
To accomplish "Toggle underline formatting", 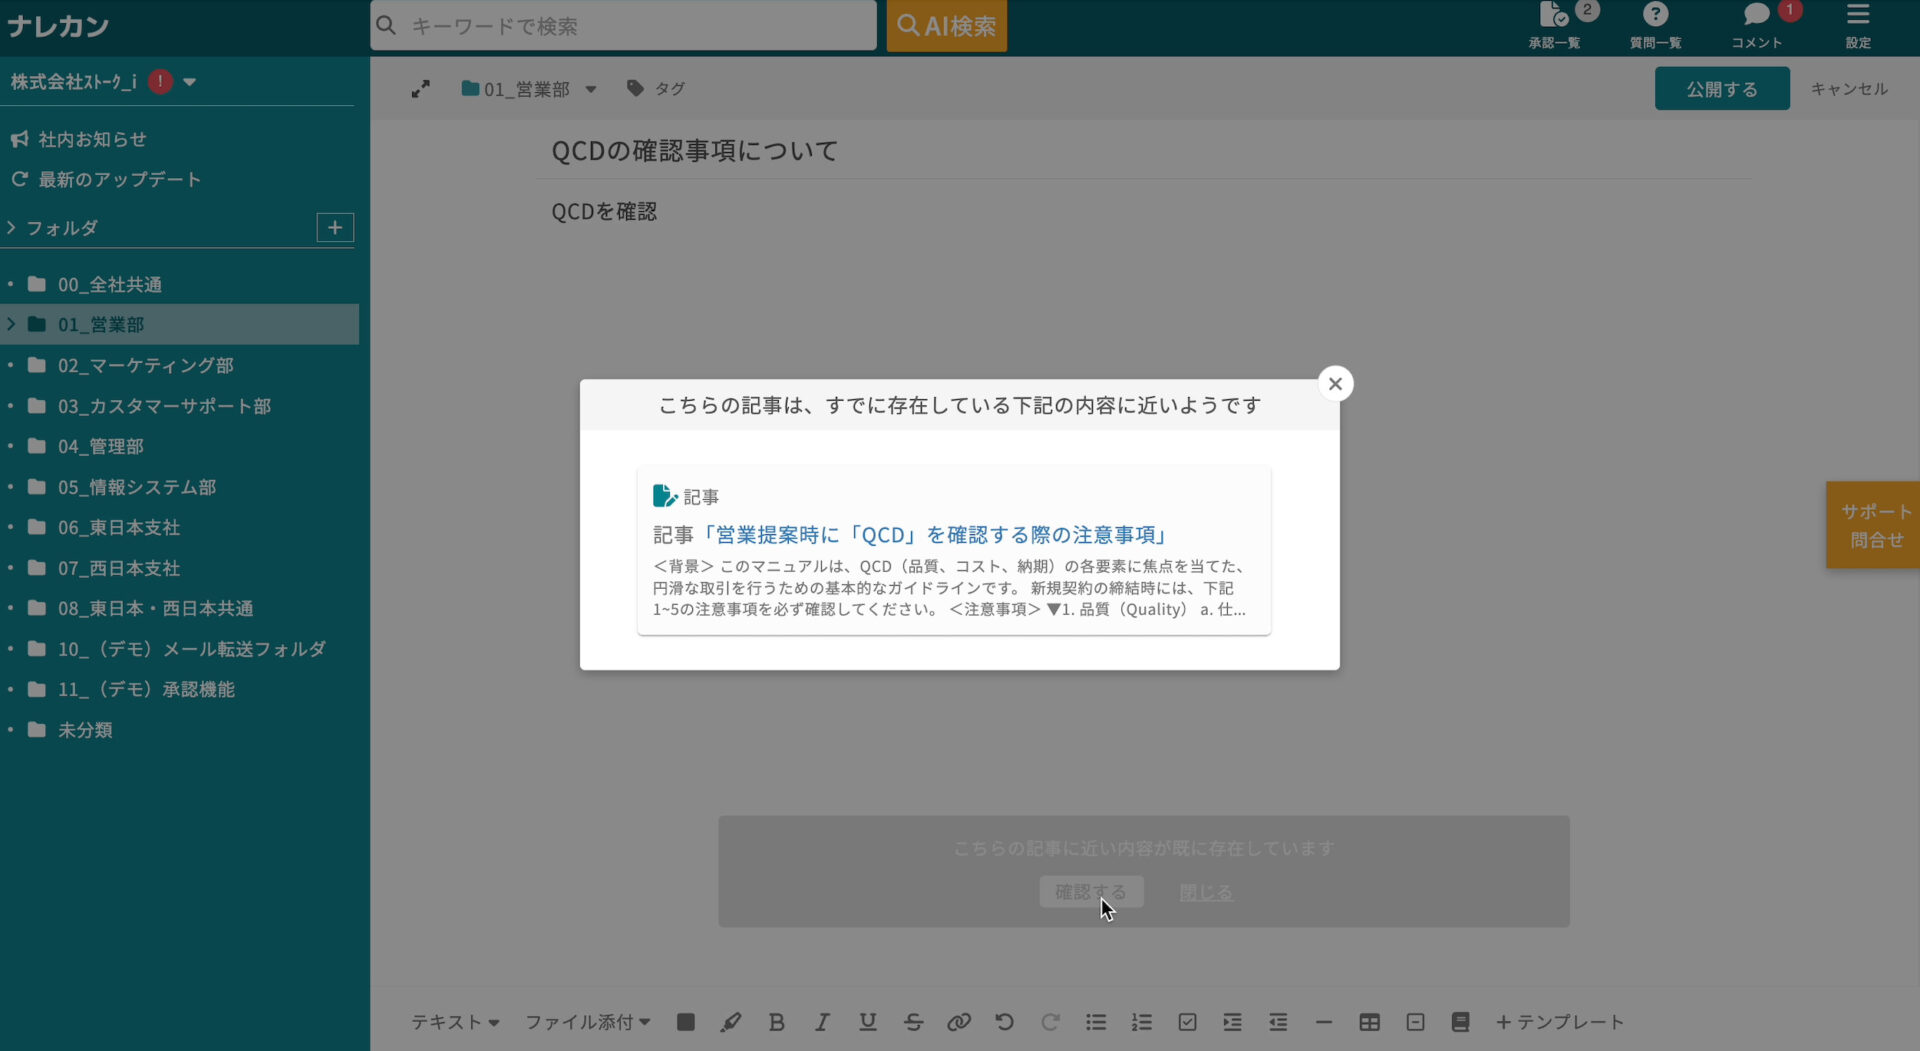I will tap(867, 1022).
